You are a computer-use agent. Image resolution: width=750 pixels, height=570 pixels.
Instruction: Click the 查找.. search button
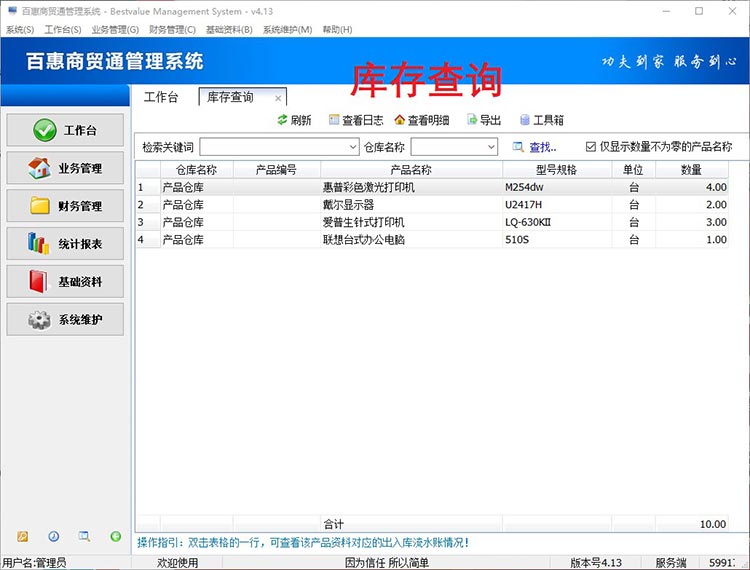(x=534, y=147)
